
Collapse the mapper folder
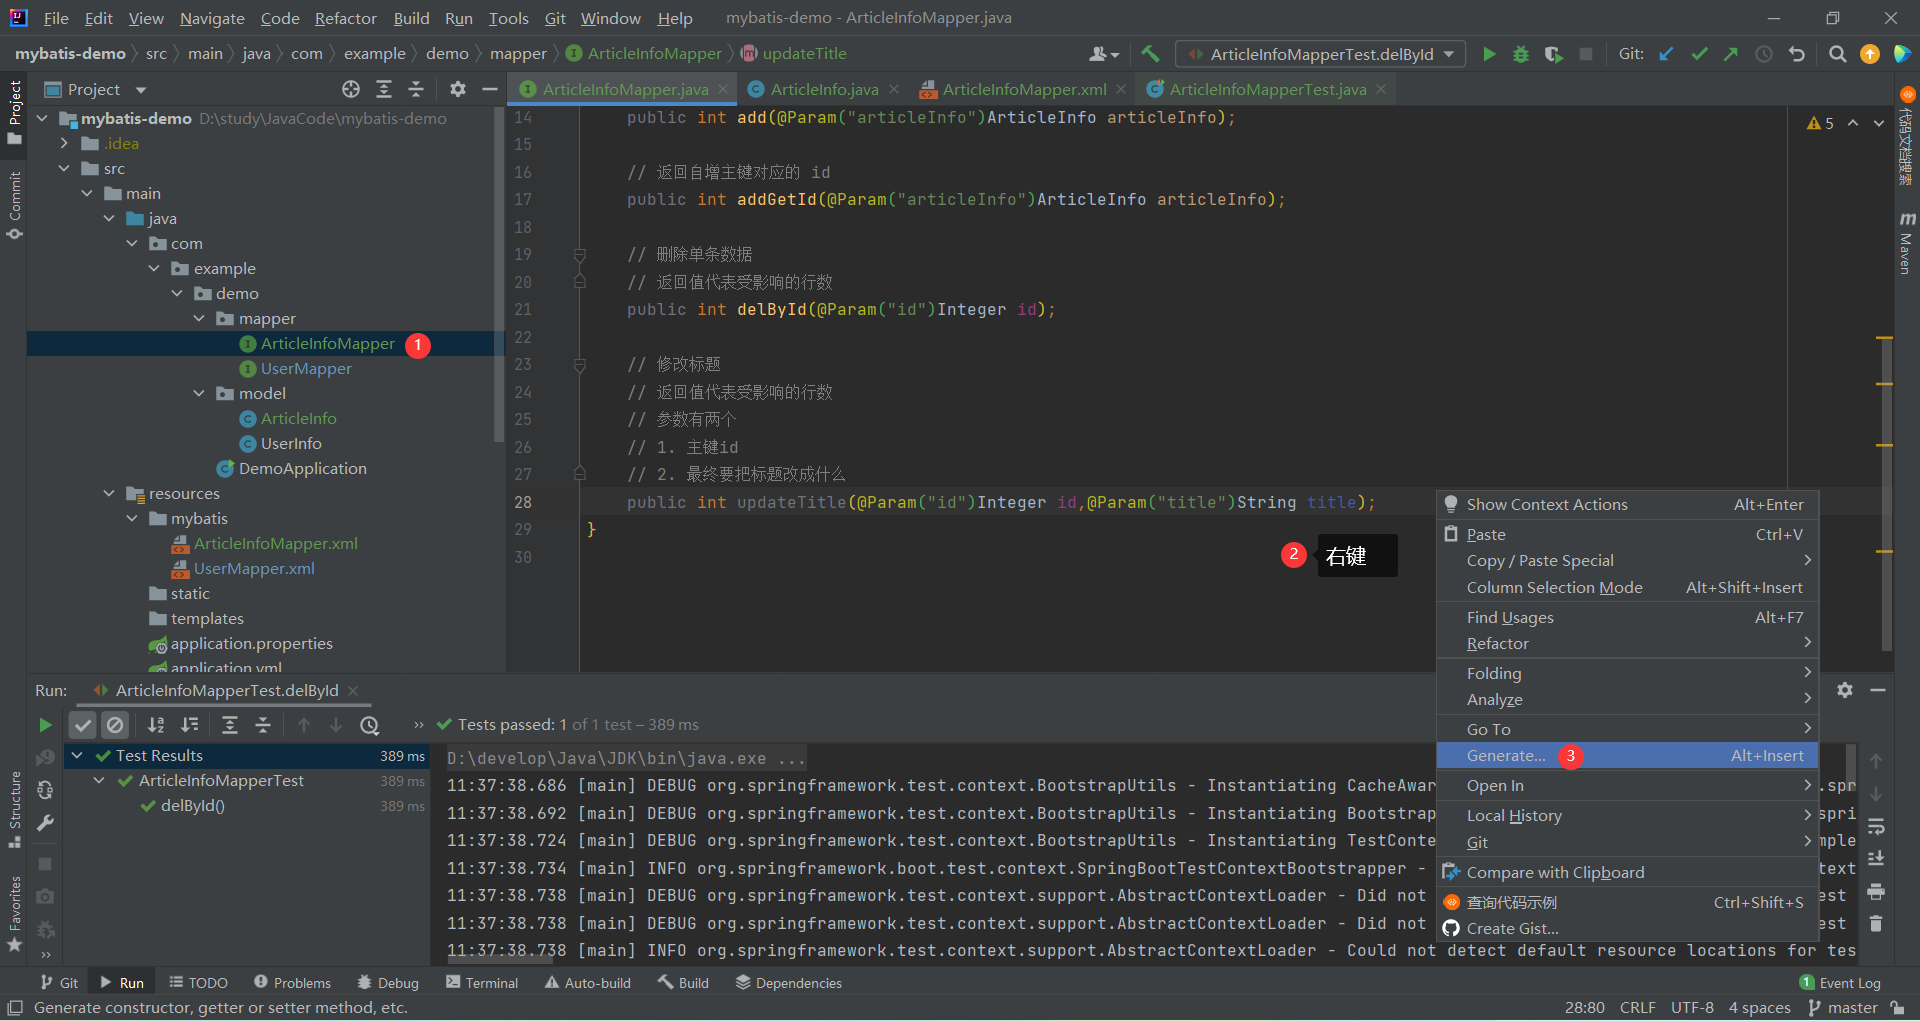tap(199, 319)
